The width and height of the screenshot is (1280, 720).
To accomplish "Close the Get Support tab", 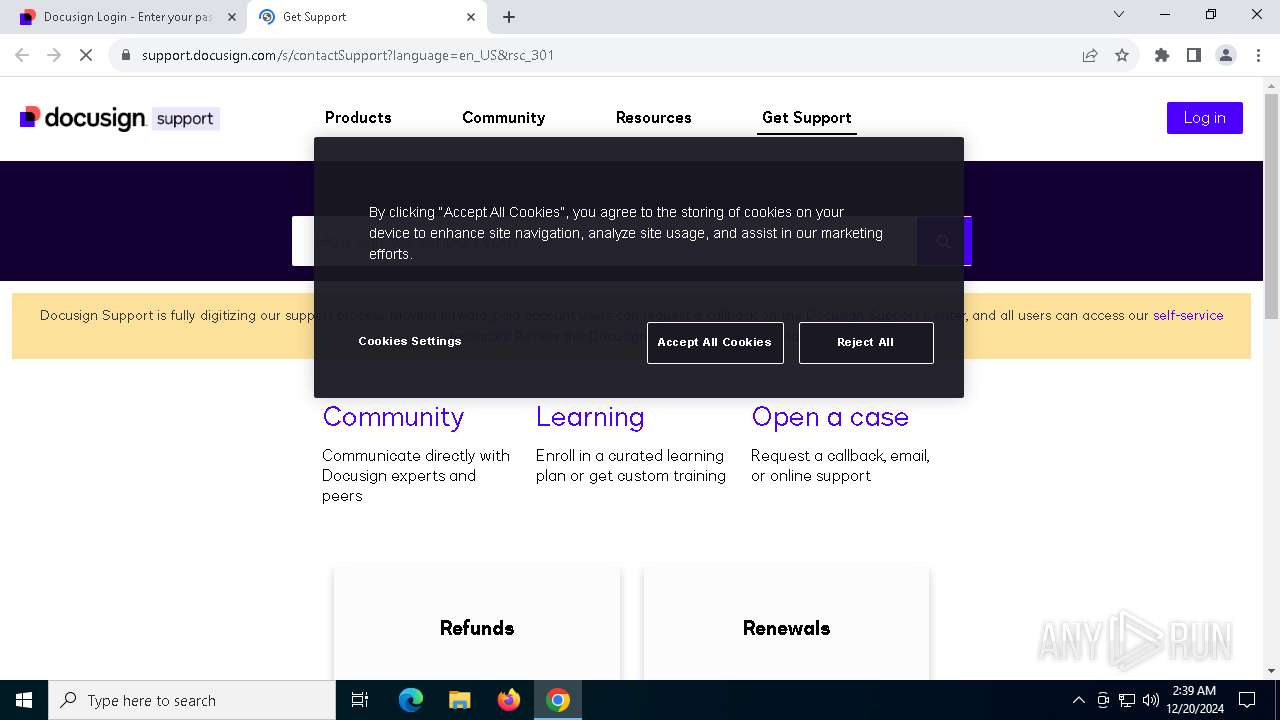I will 471,17.
